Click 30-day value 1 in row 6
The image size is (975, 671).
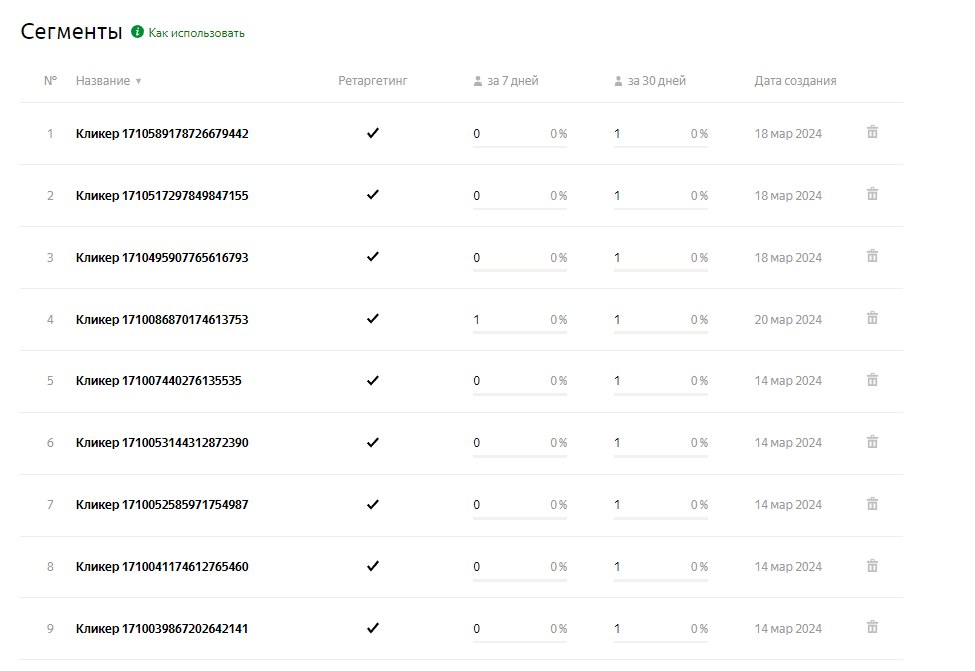pos(617,443)
